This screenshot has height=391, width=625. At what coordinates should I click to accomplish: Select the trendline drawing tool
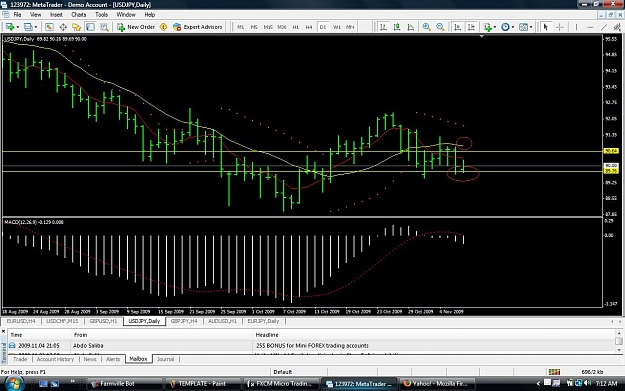click(x=604, y=27)
